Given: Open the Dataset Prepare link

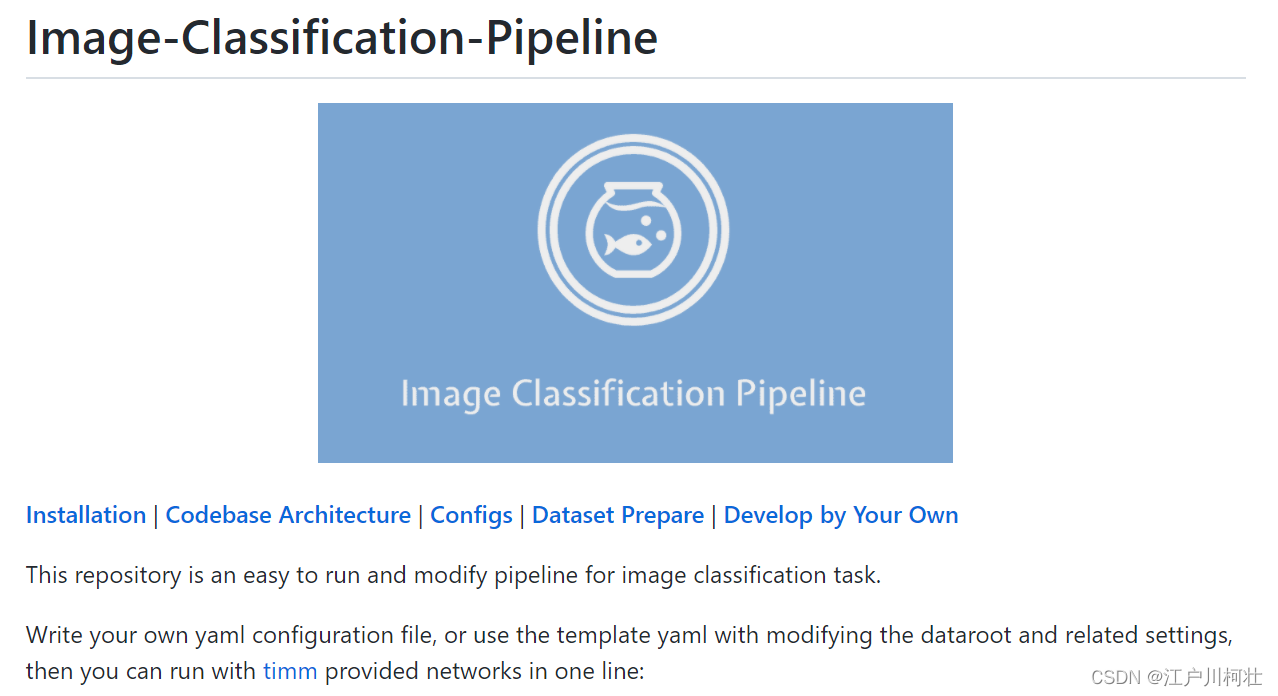Looking at the screenshot, I should 618,515.
